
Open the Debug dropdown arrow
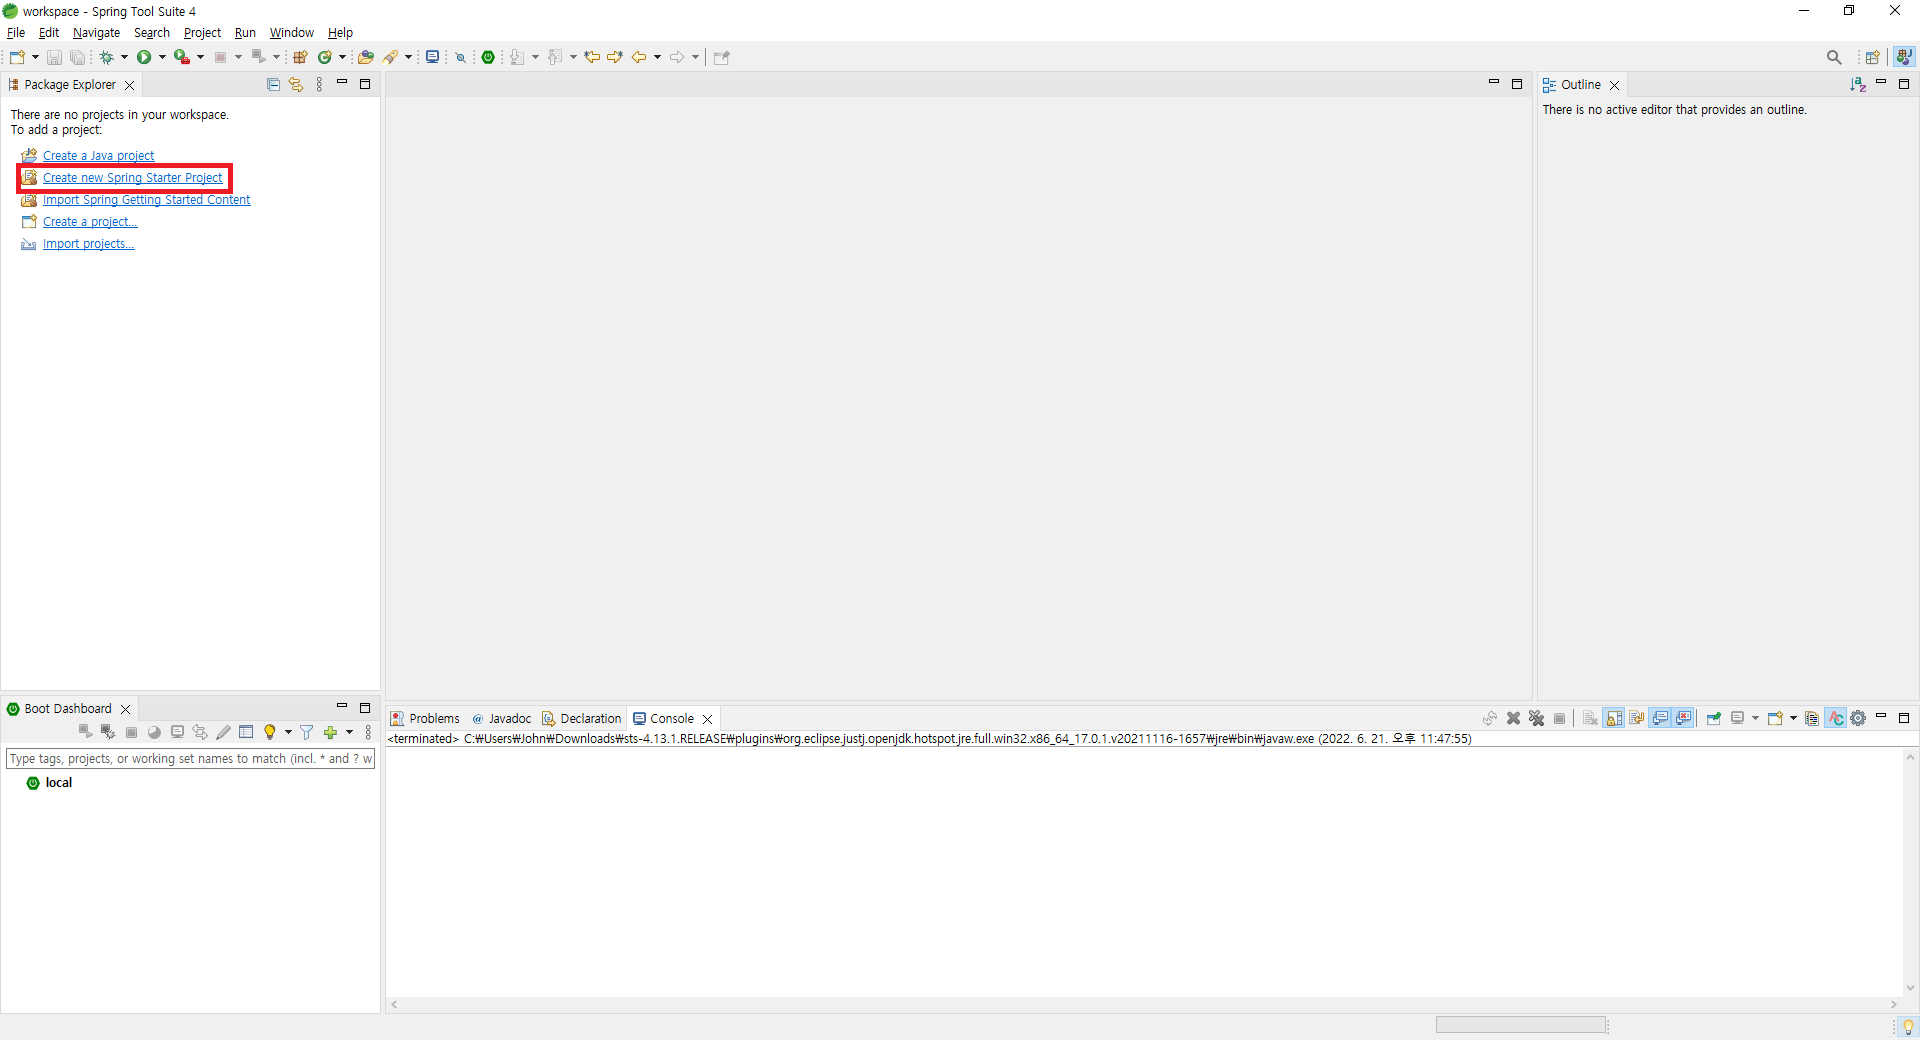click(x=124, y=57)
